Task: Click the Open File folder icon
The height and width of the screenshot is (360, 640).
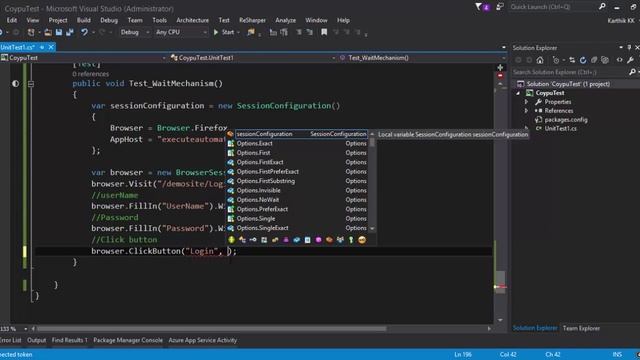Action: coord(48,32)
